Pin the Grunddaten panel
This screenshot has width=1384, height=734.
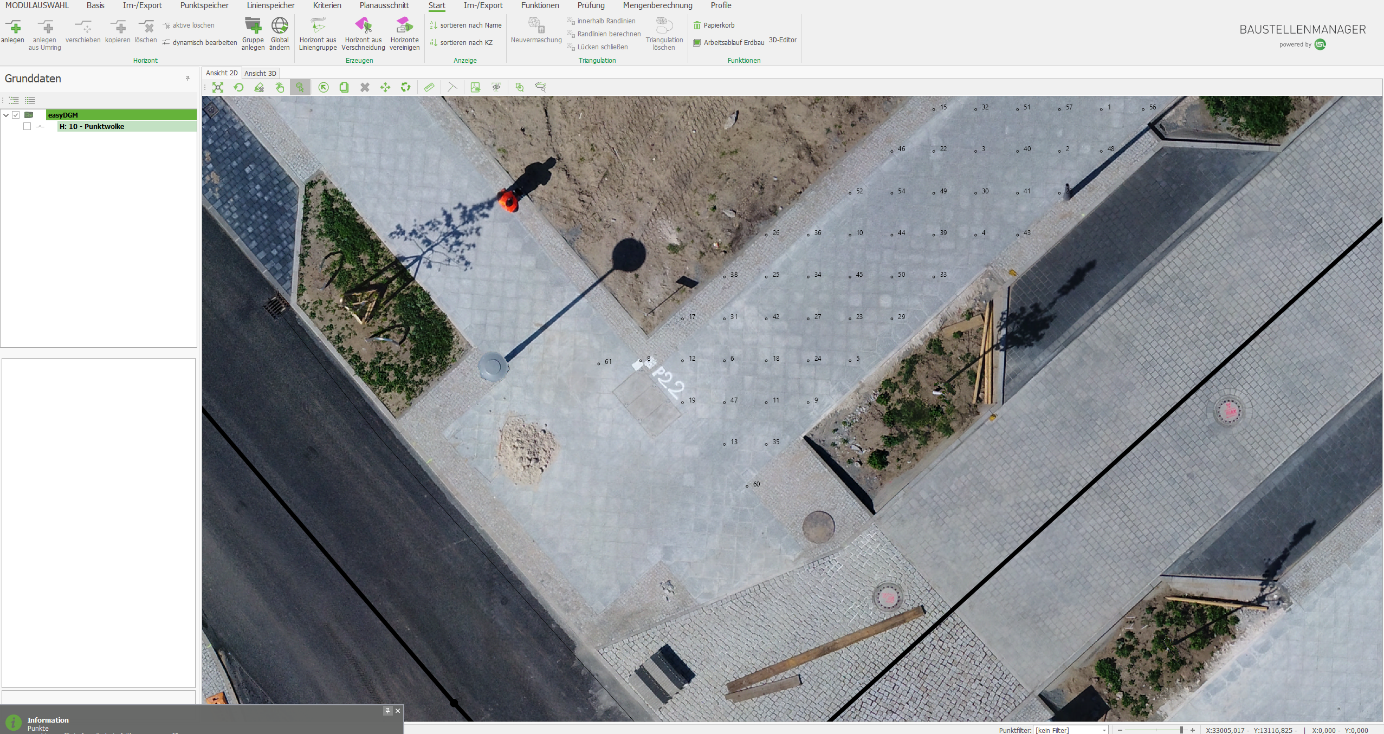(188, 78)
